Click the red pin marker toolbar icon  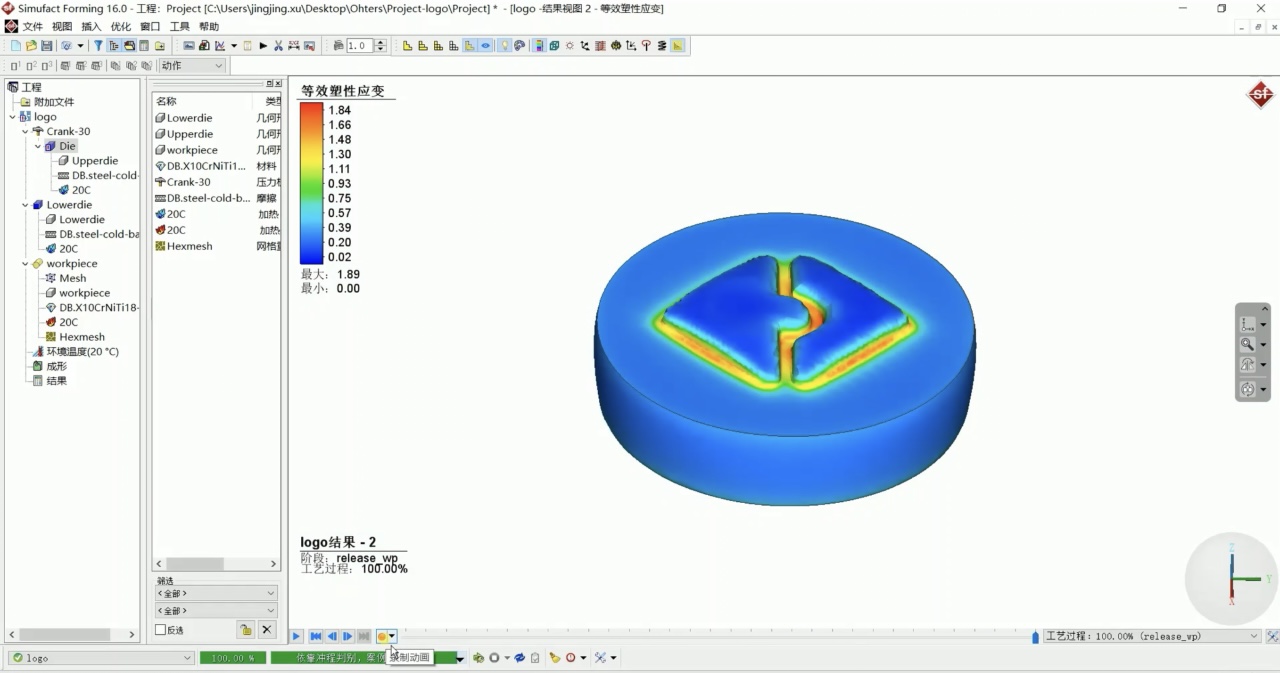click(646, 46)
